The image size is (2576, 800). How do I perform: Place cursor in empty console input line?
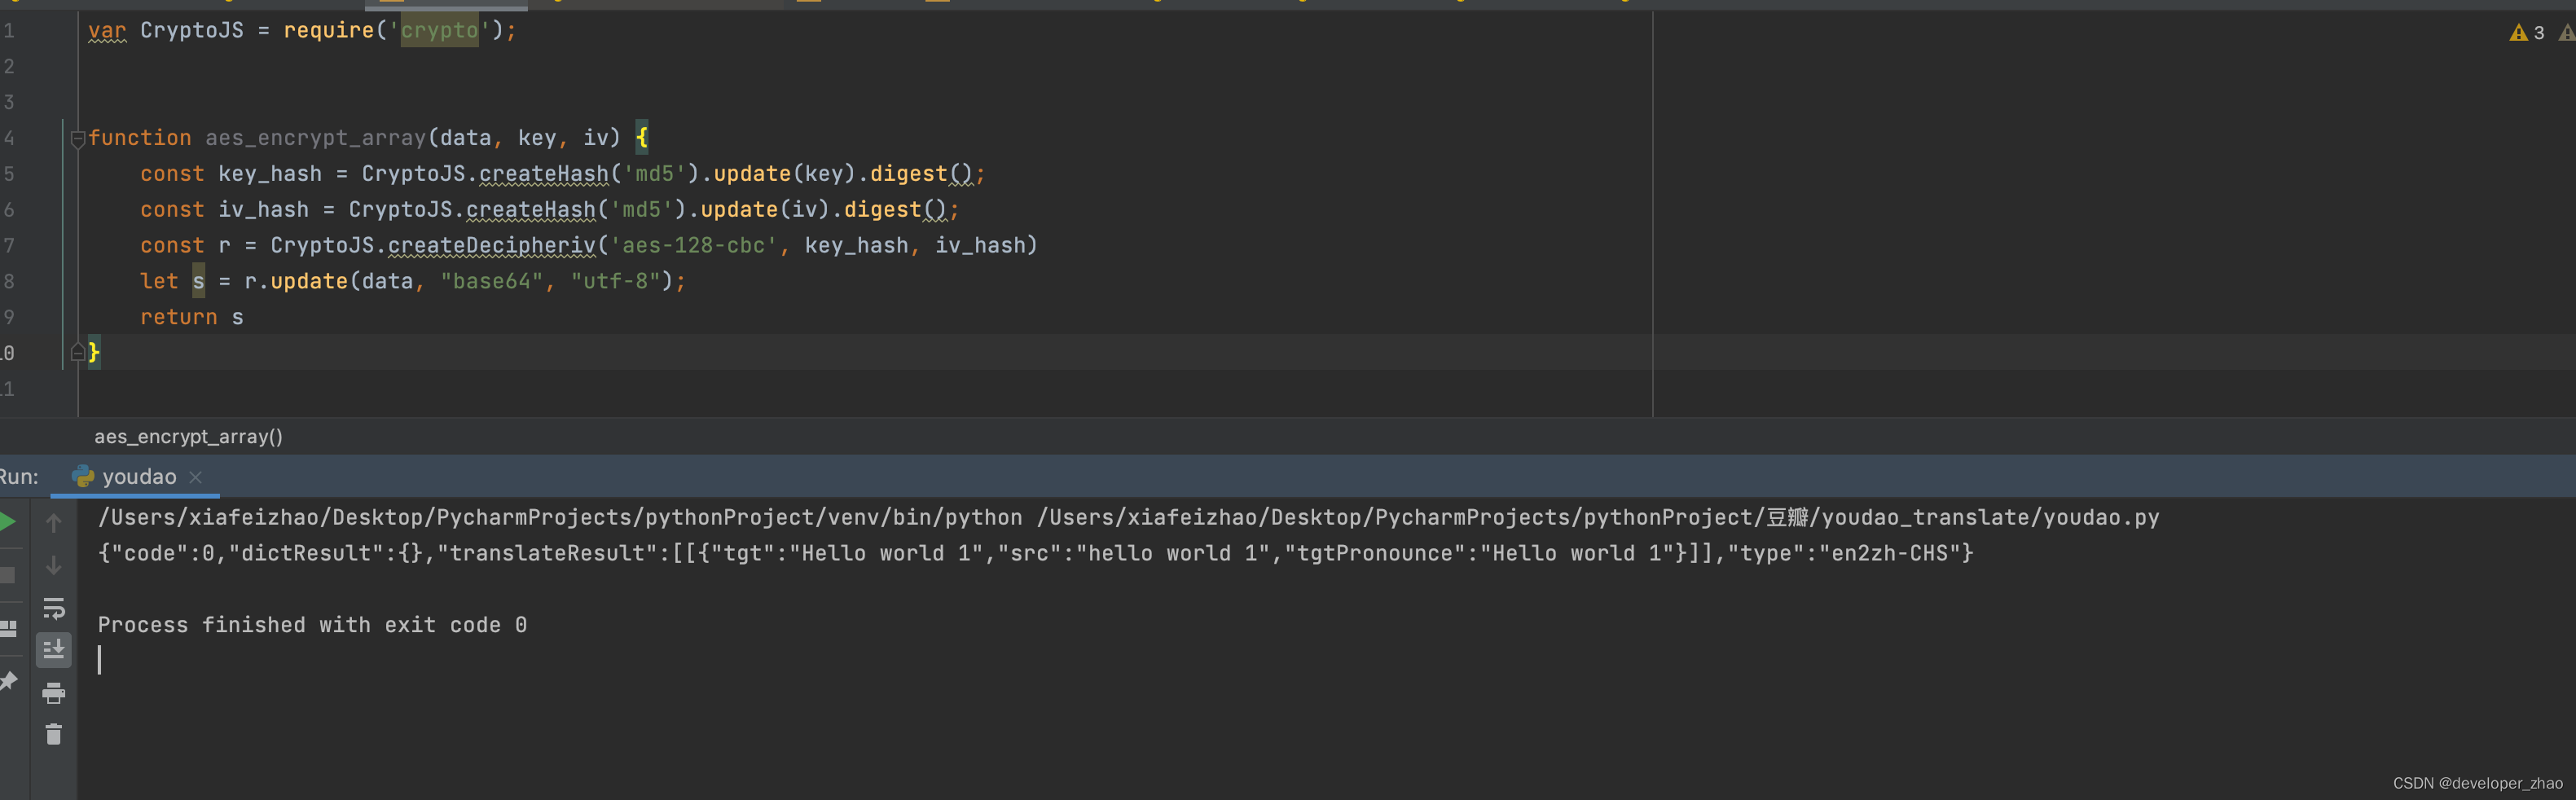(100, 660)
